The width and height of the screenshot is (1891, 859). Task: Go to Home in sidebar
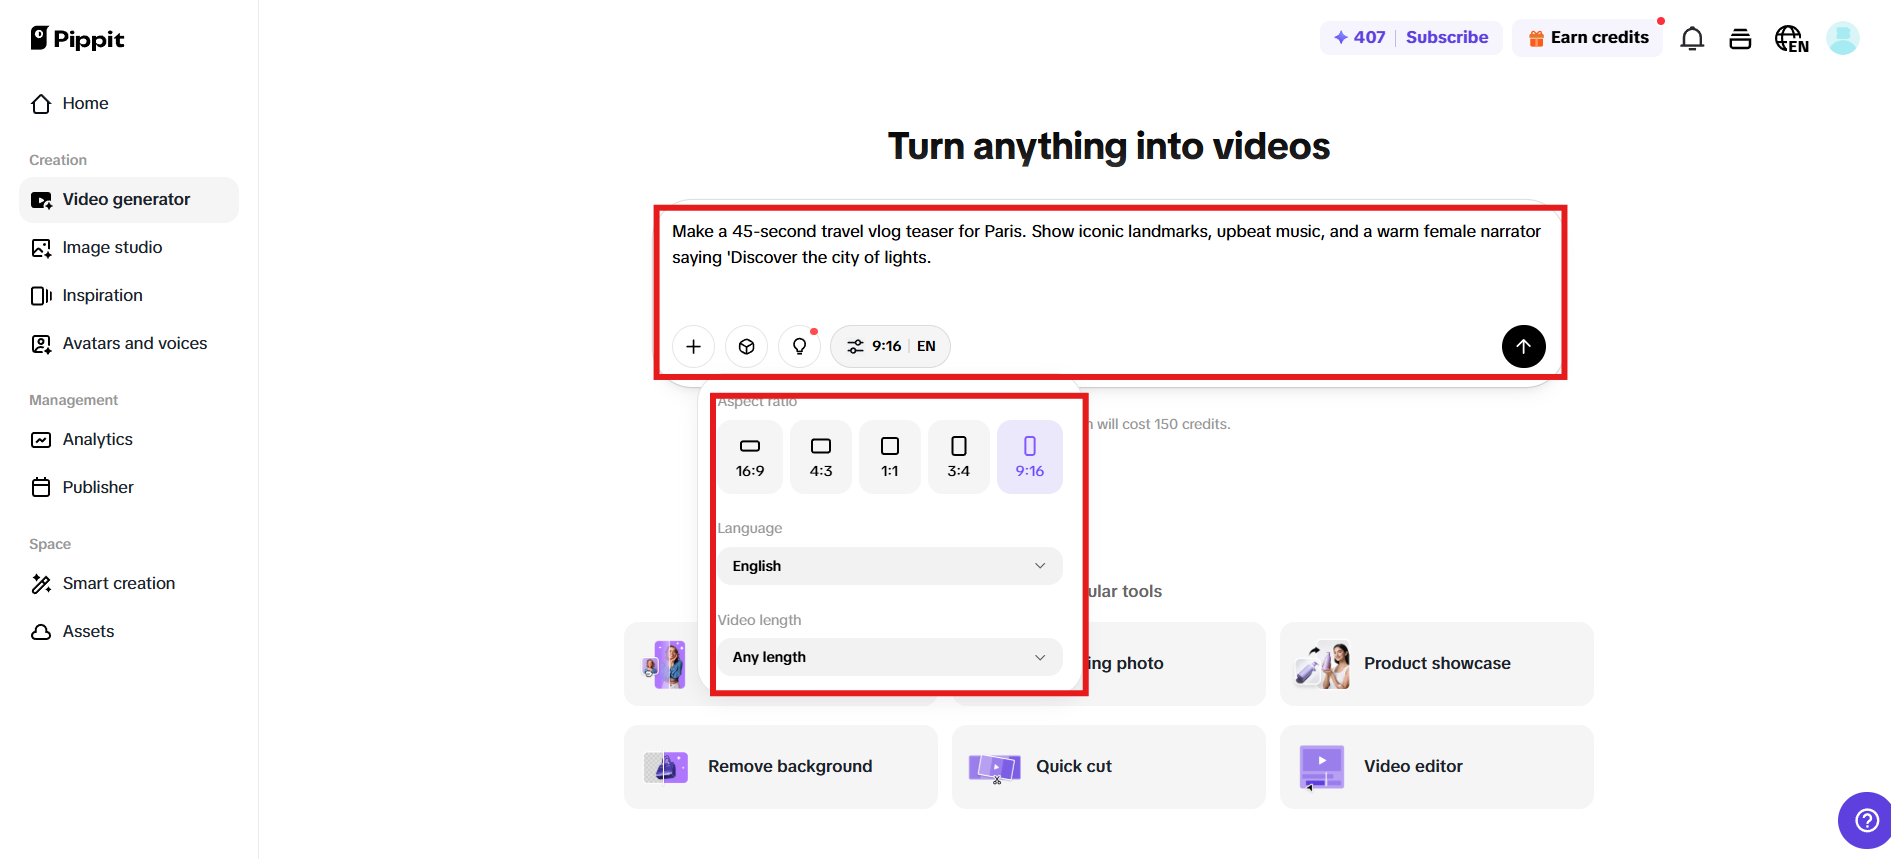(x=129, y=104)
